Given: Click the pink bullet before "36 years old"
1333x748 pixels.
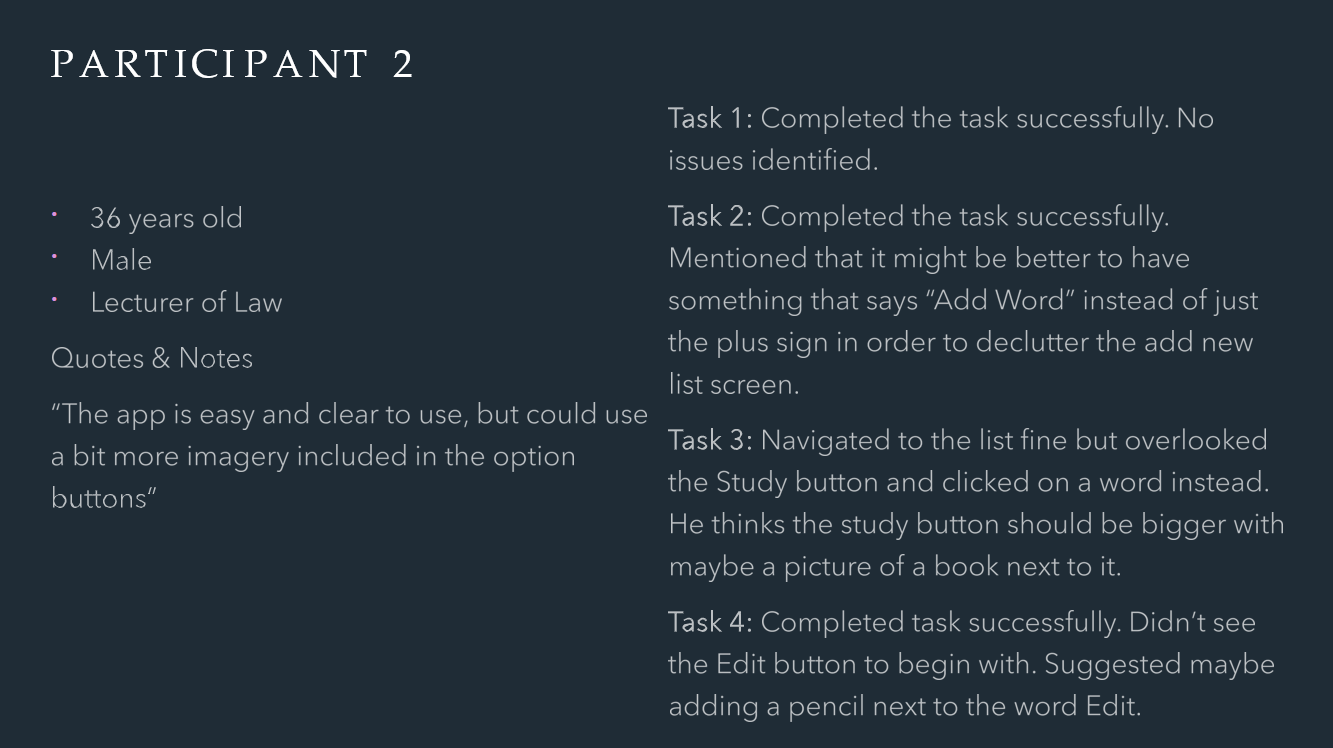Looking at the screenshot, I should click(55, 213).
